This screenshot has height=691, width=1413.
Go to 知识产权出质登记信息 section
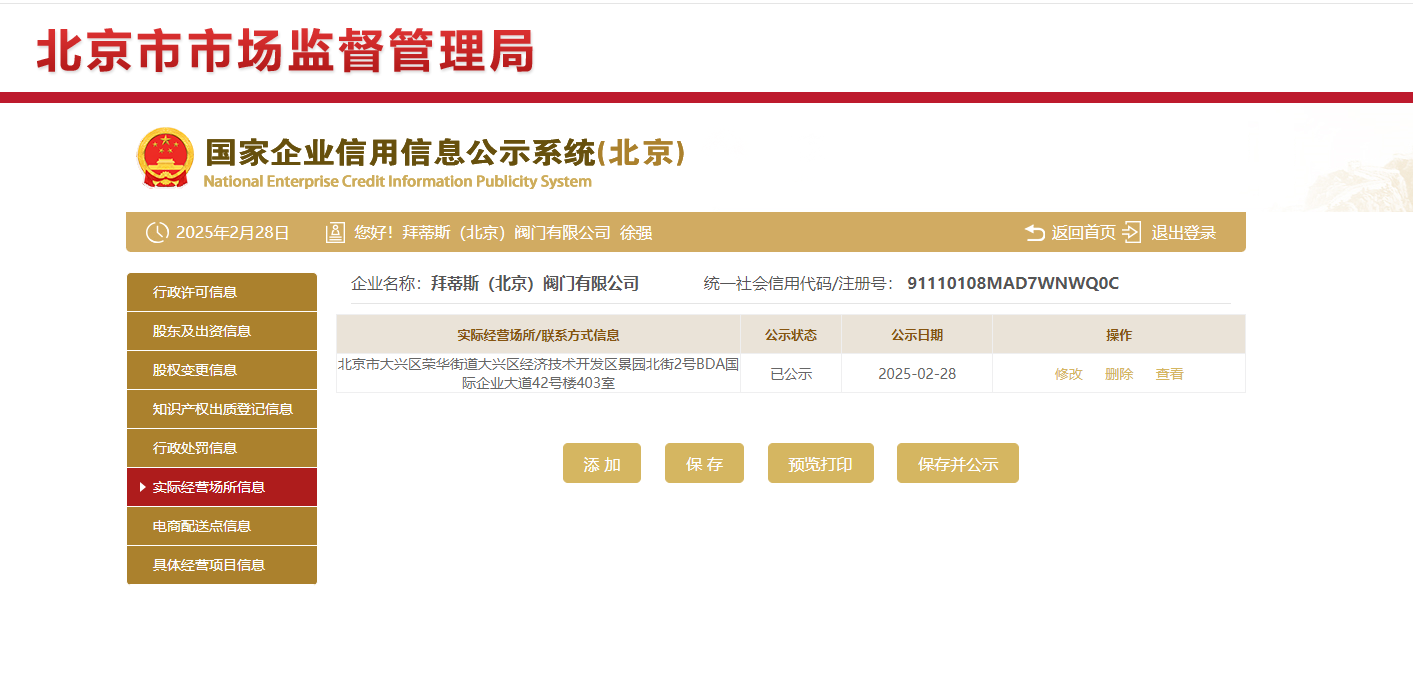coord(222,409)
